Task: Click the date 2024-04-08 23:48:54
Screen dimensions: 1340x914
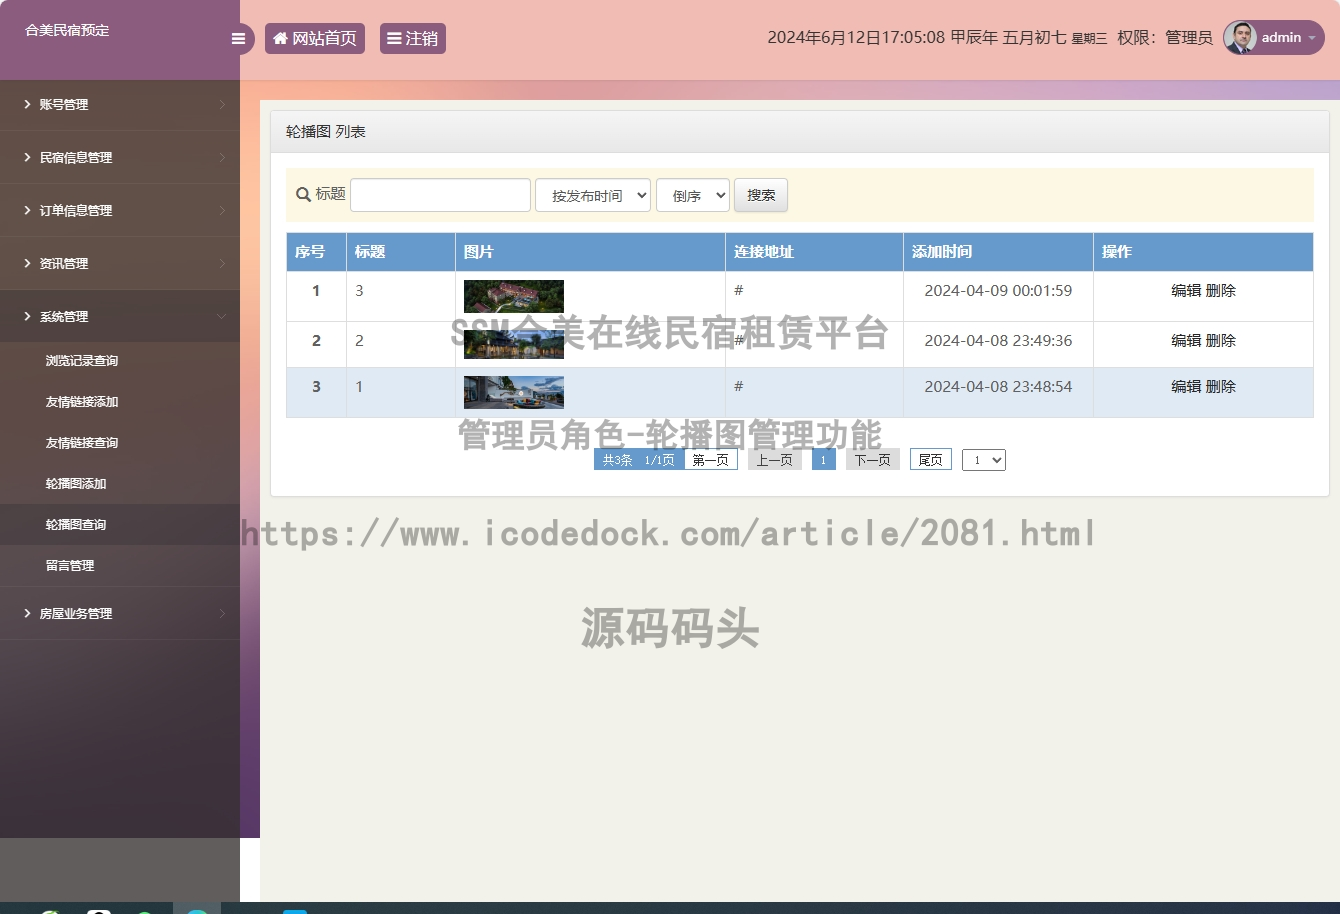Action: click(x=998, y=387)
